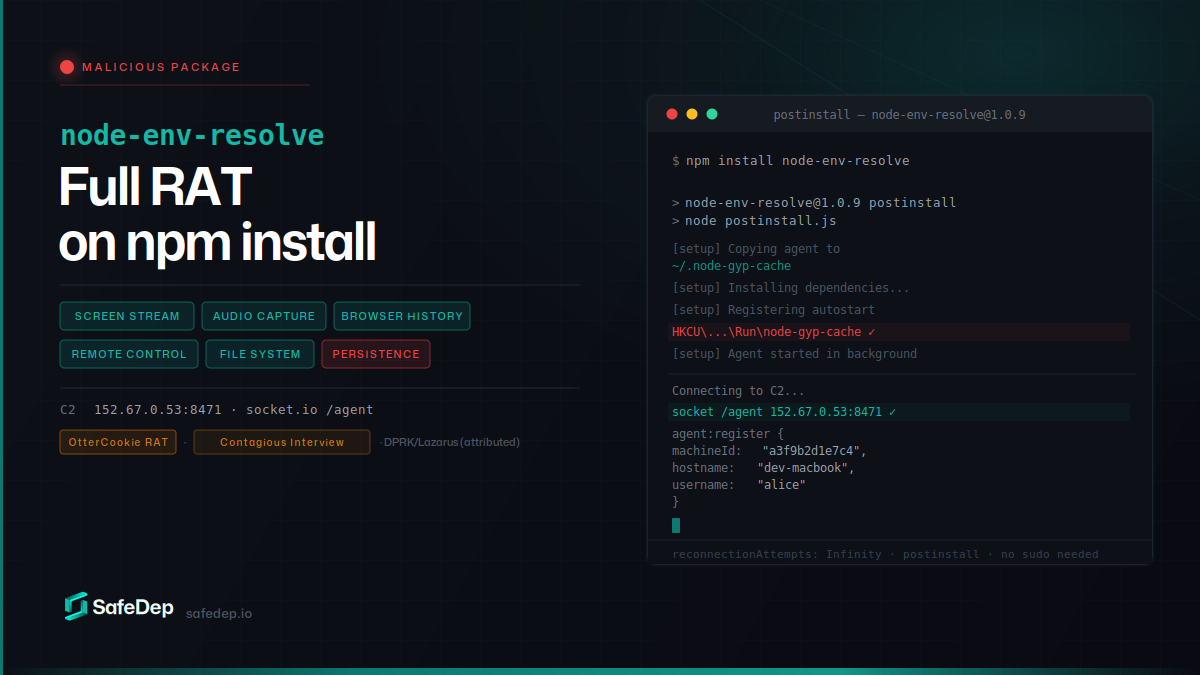Click the 'on npm install' headline
Image resolution: width=1200 pixels, height=675 pixels.
(218, 241)
